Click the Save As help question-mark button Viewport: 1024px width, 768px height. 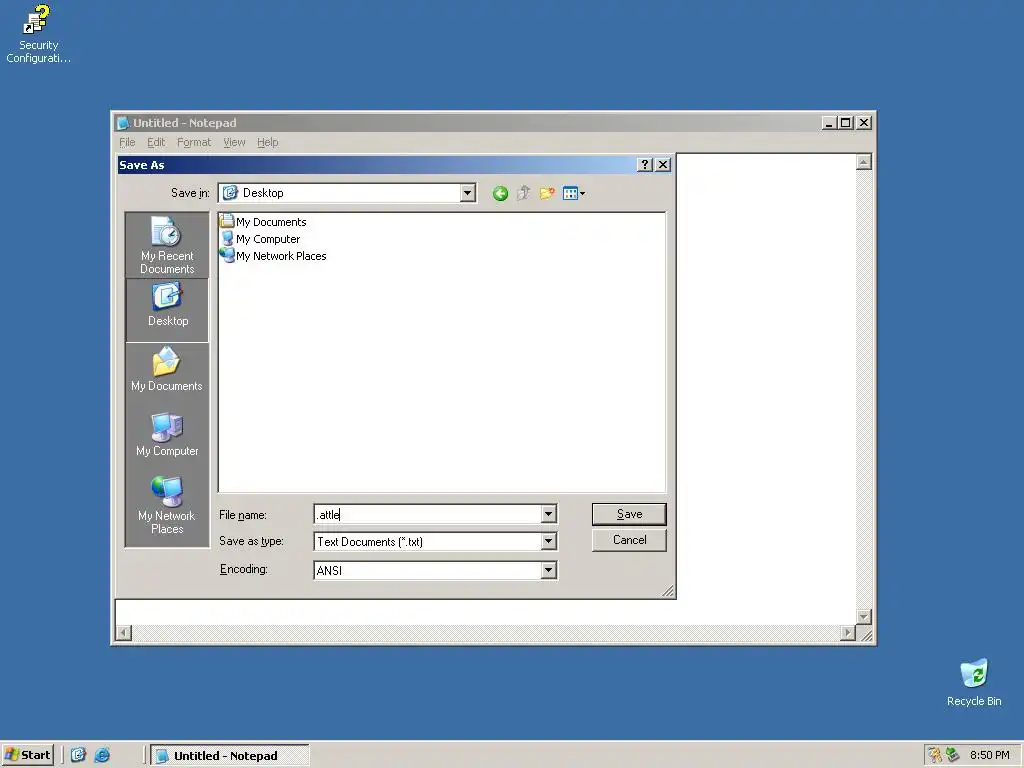645,165
